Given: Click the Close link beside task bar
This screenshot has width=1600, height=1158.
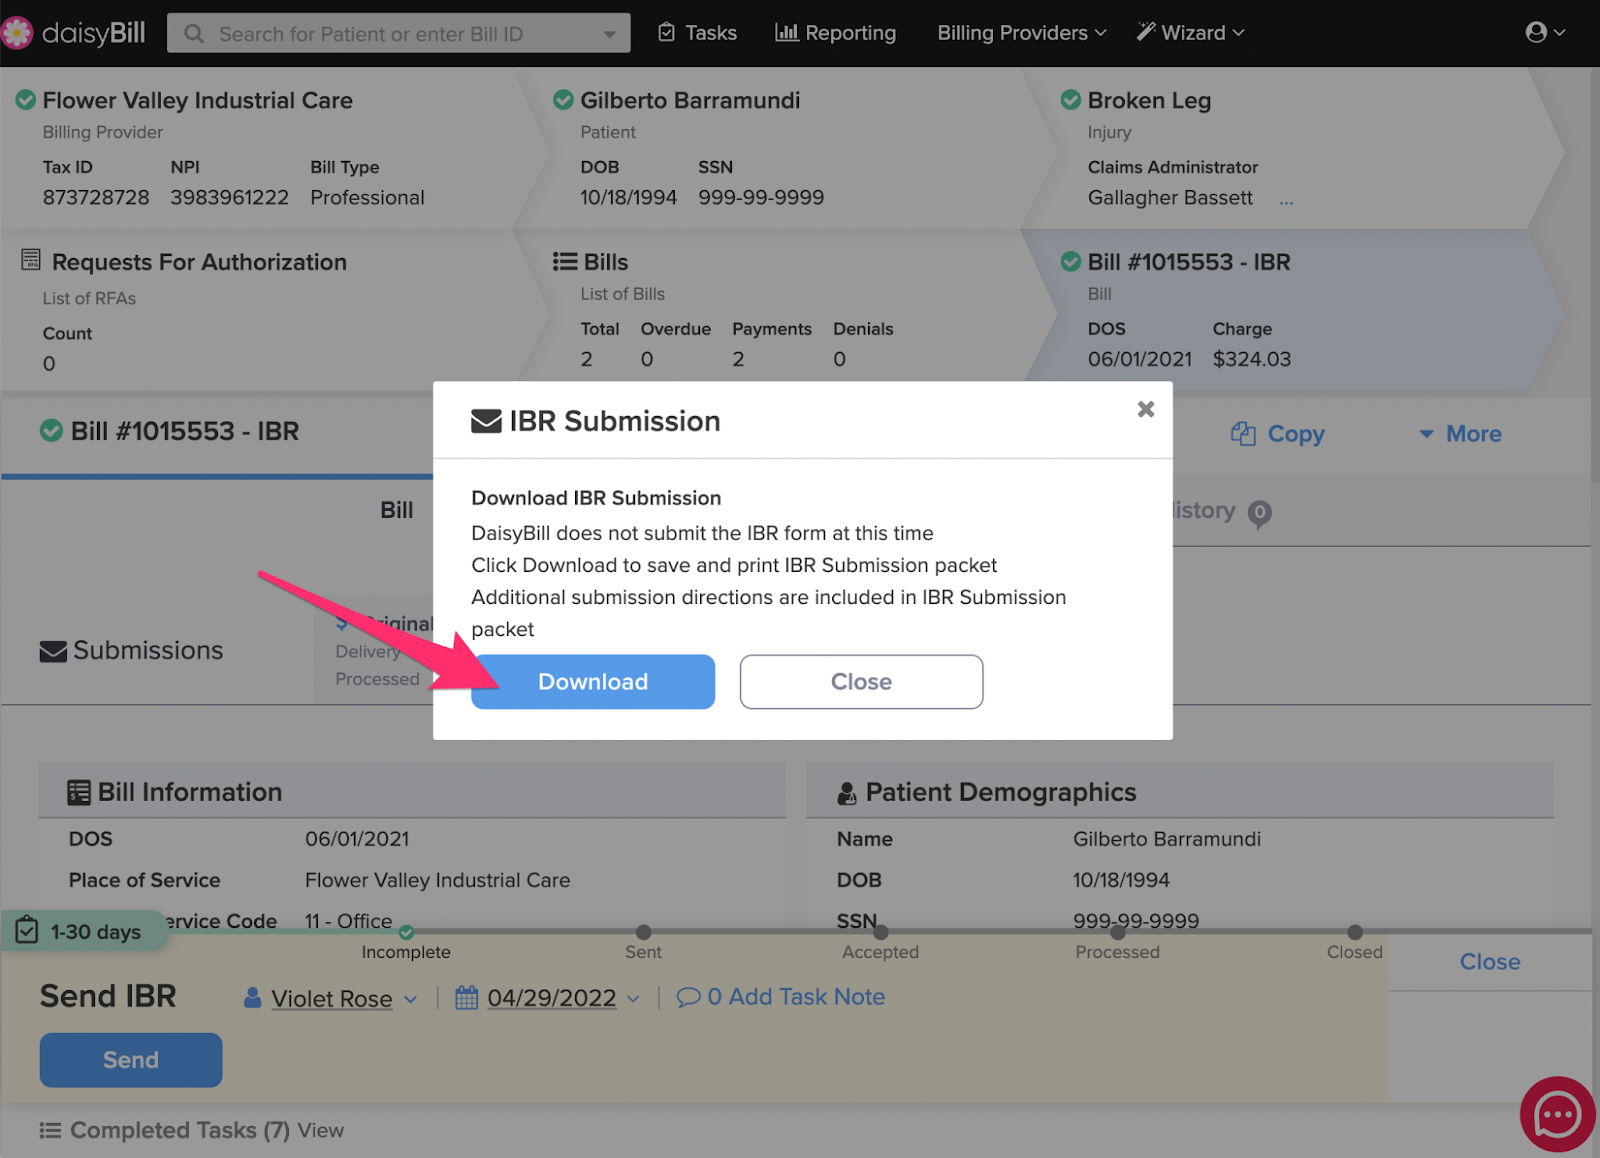Looking at the screenshot, I should pos(1490,962).
